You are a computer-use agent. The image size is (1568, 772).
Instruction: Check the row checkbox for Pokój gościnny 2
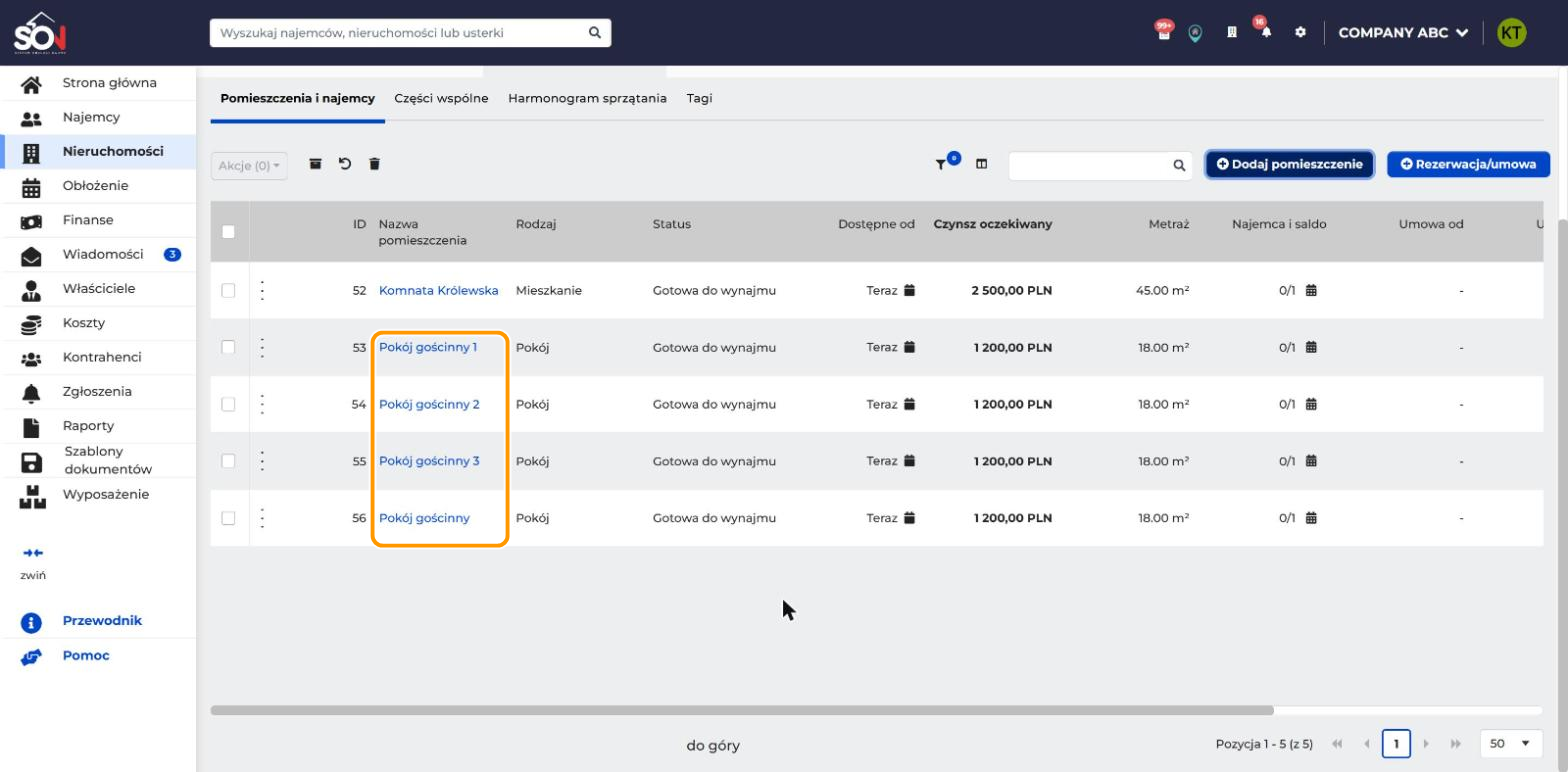(x=228, y=405)
